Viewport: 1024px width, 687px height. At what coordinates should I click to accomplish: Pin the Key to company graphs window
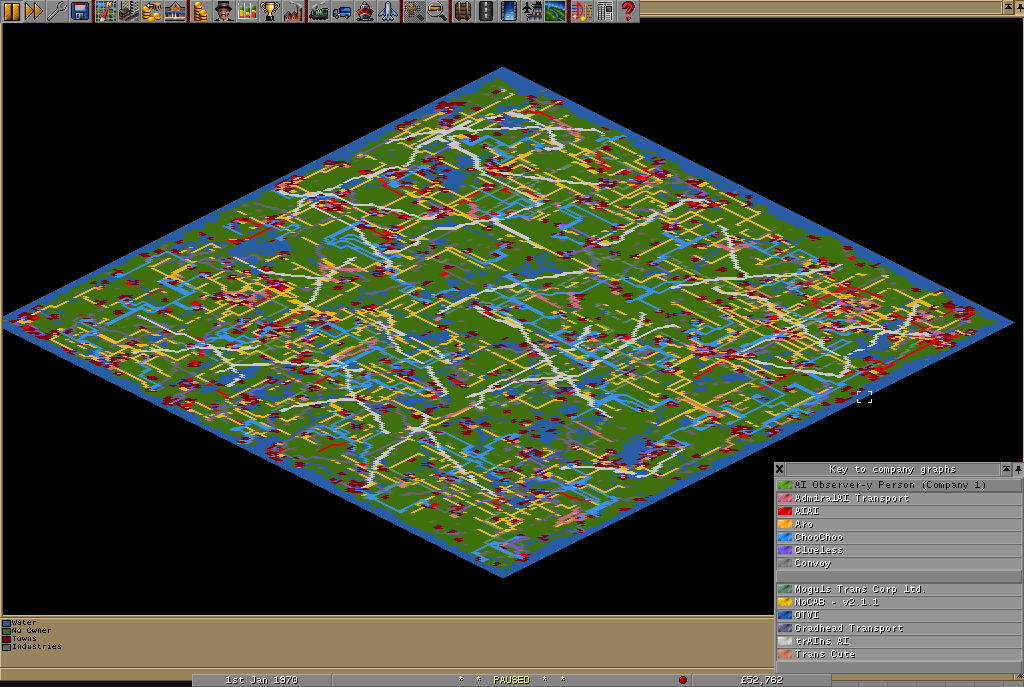pos(1017,469)
